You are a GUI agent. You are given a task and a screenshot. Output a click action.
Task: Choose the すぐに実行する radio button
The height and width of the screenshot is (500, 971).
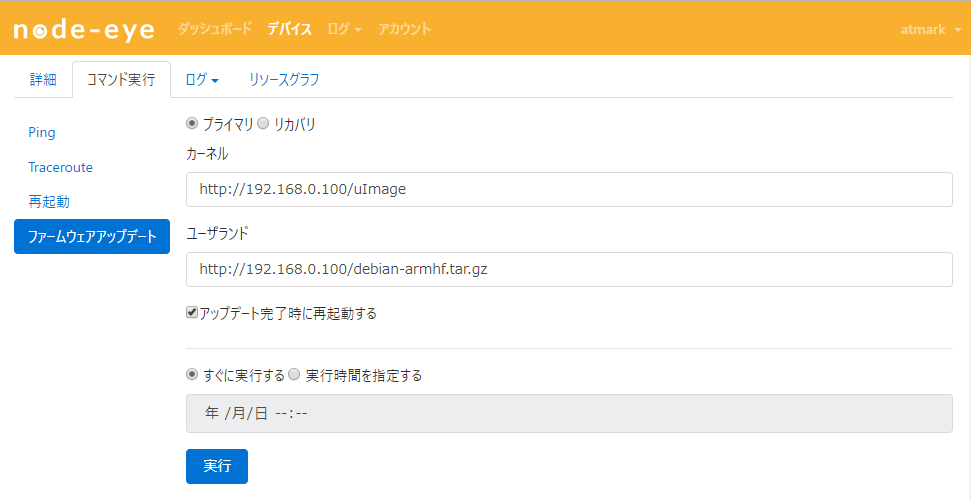pos(192,374)
